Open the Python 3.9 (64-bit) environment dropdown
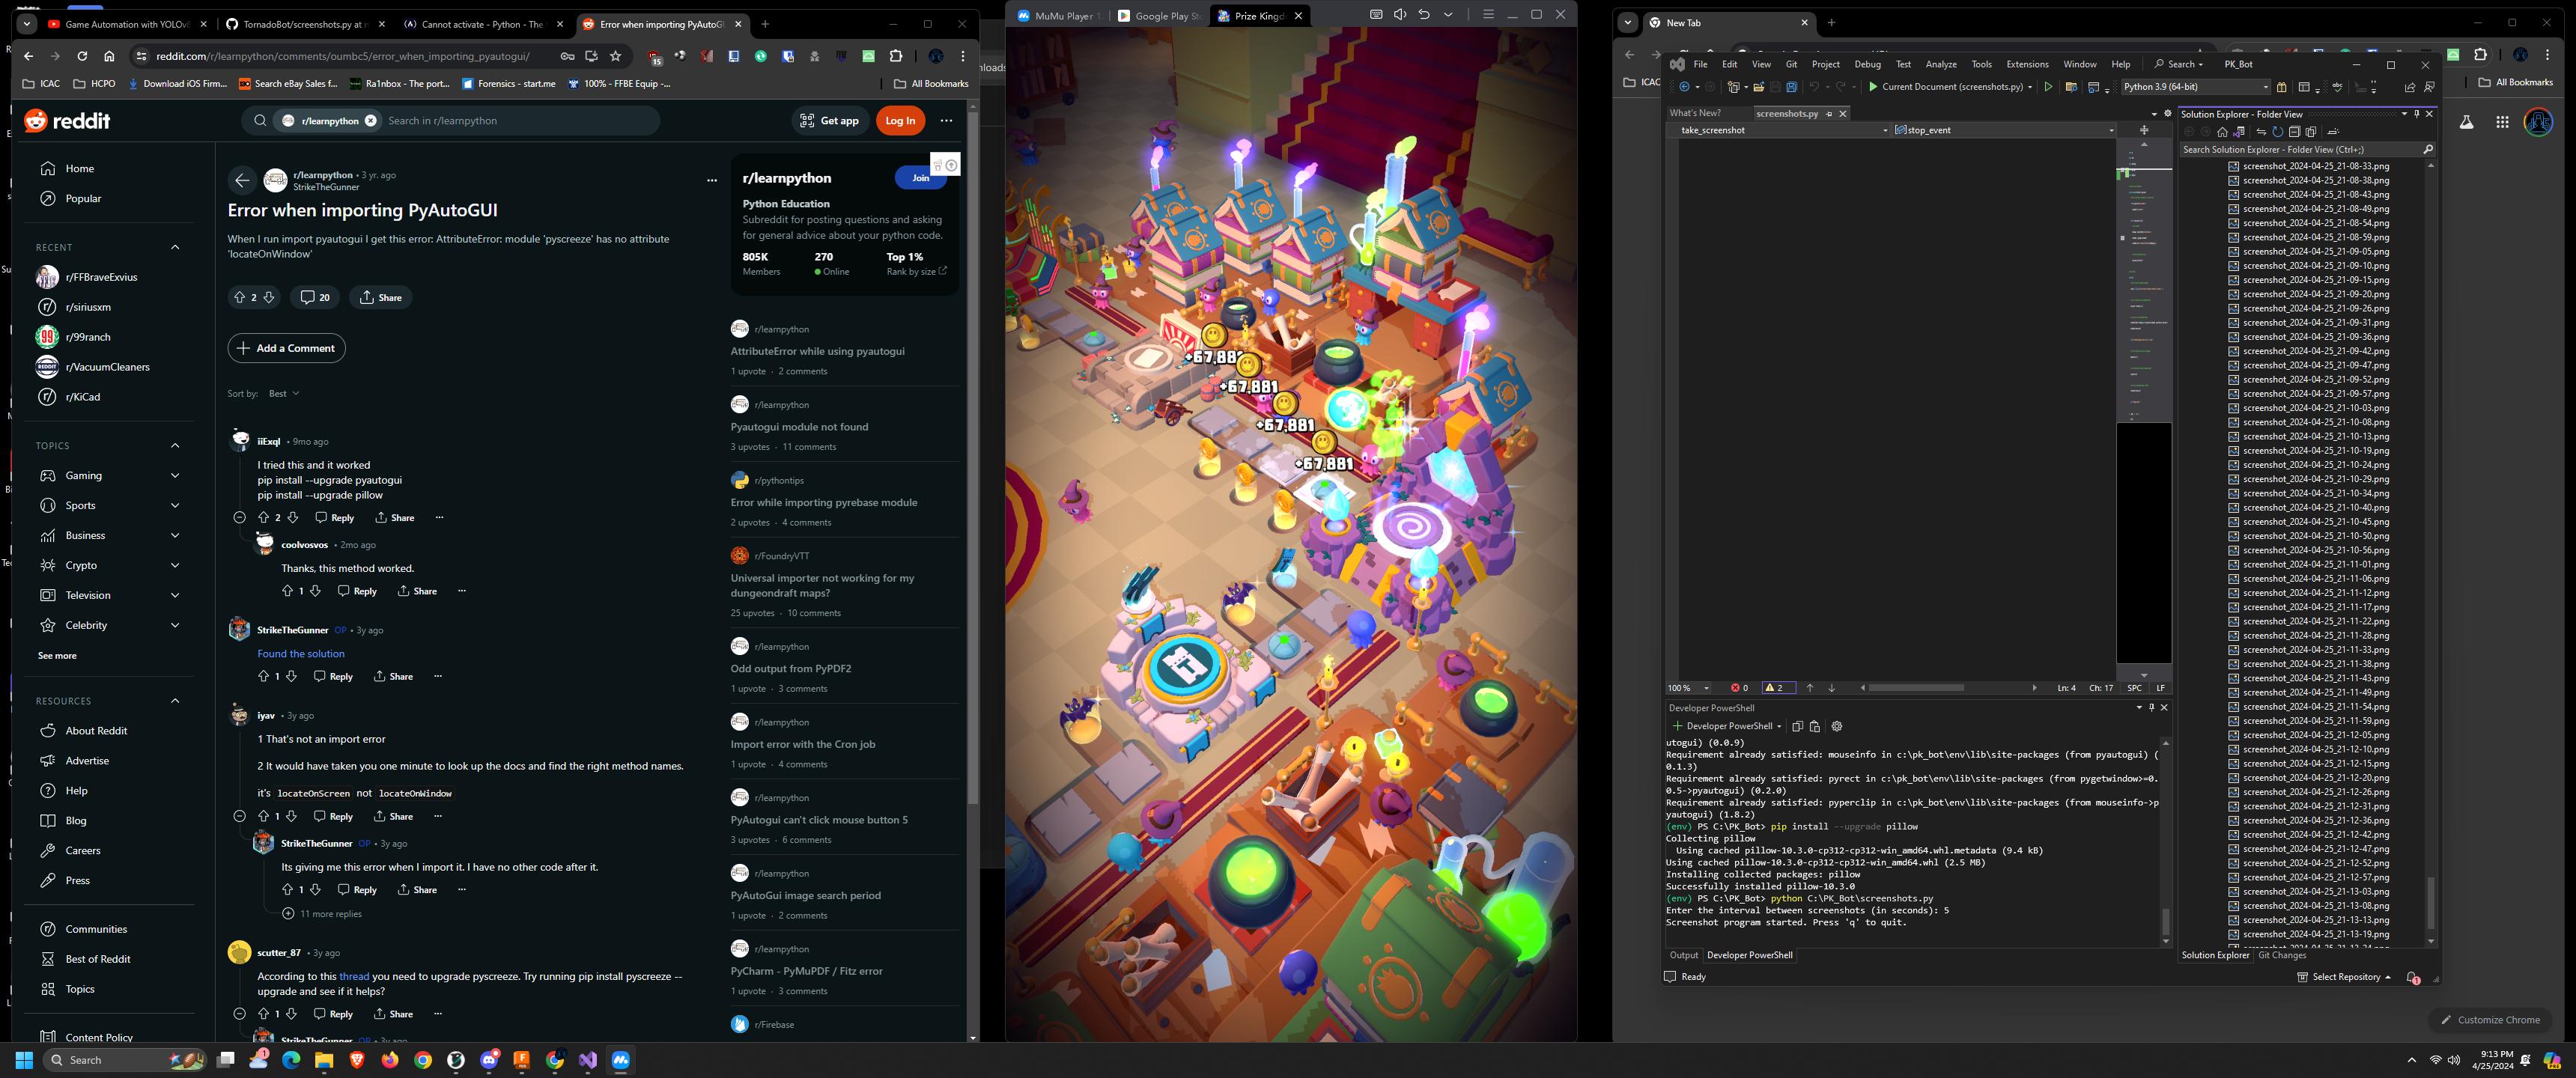Screen dimensions: 2576x1078 point(2196,87)
